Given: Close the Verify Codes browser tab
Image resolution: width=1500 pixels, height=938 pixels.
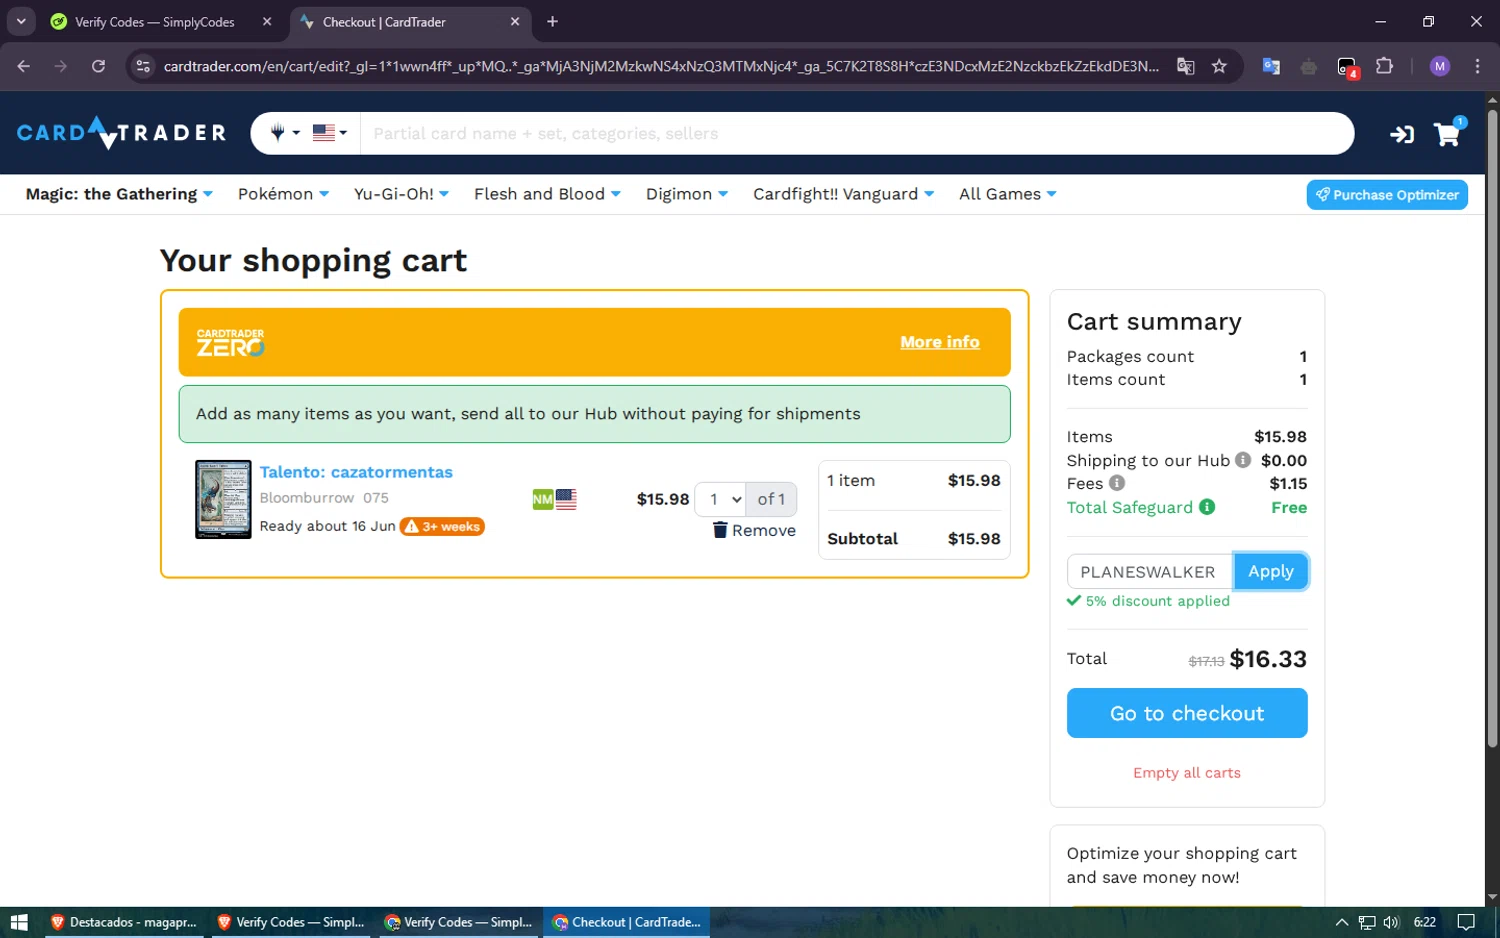Looking at the screenshot, I should 267,21.
